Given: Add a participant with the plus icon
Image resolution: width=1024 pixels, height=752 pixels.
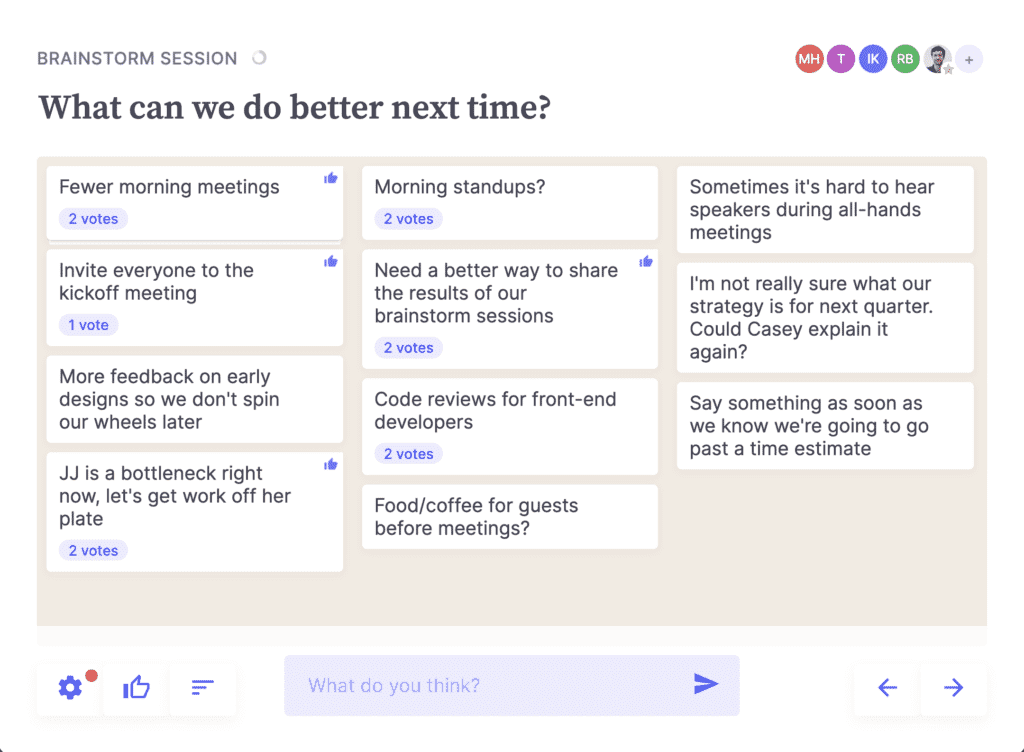Looking at the screenshot, I should pos(969,59).
